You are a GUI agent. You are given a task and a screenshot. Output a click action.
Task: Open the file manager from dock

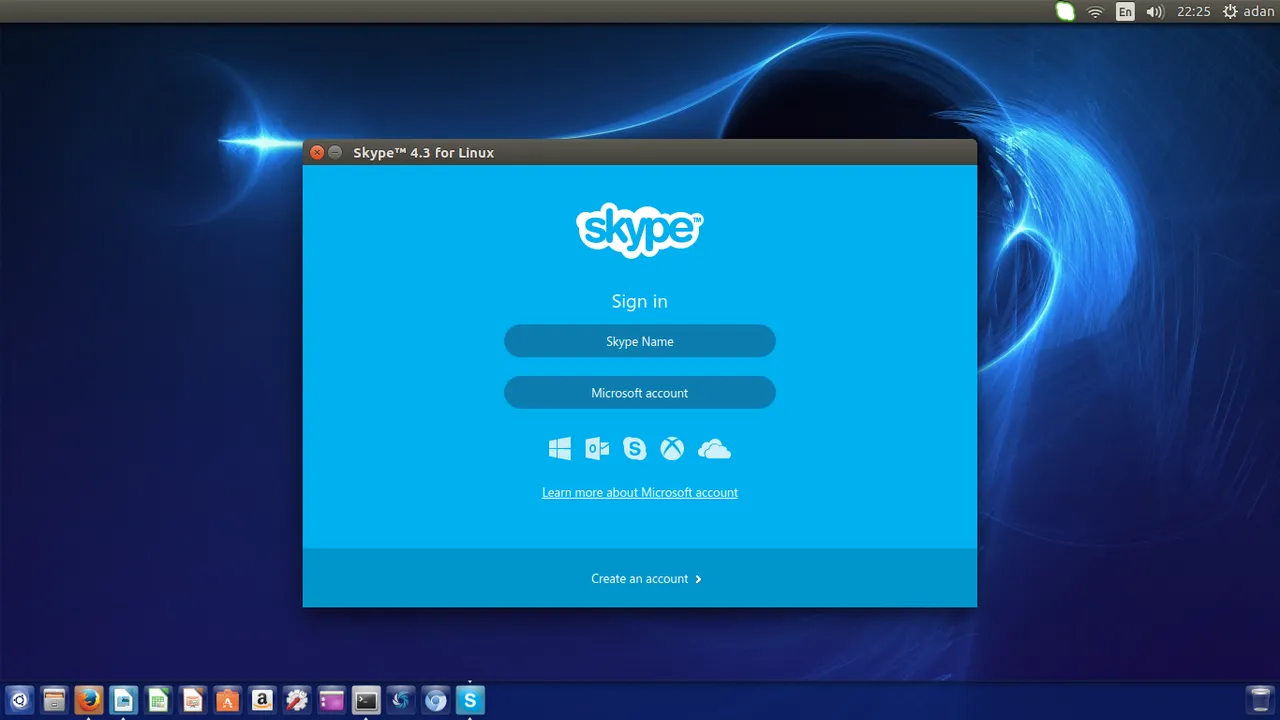[54, 700]
